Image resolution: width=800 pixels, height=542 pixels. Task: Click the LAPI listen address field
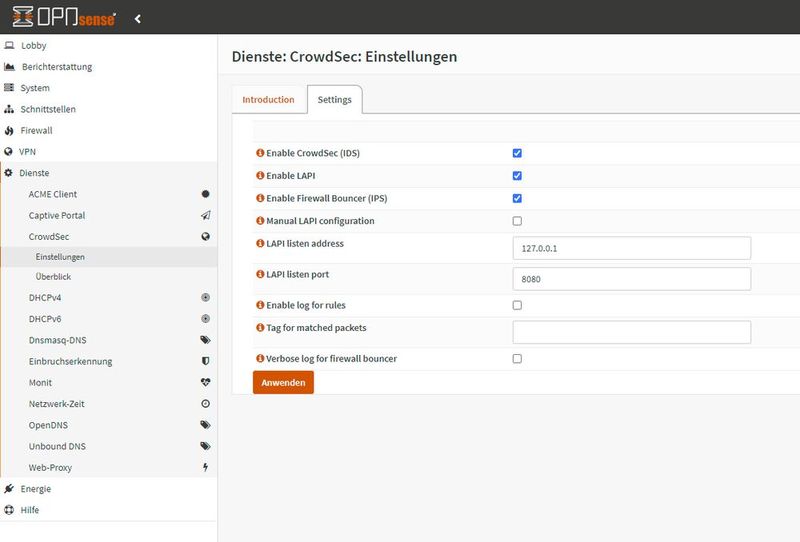tap(632, 249)
